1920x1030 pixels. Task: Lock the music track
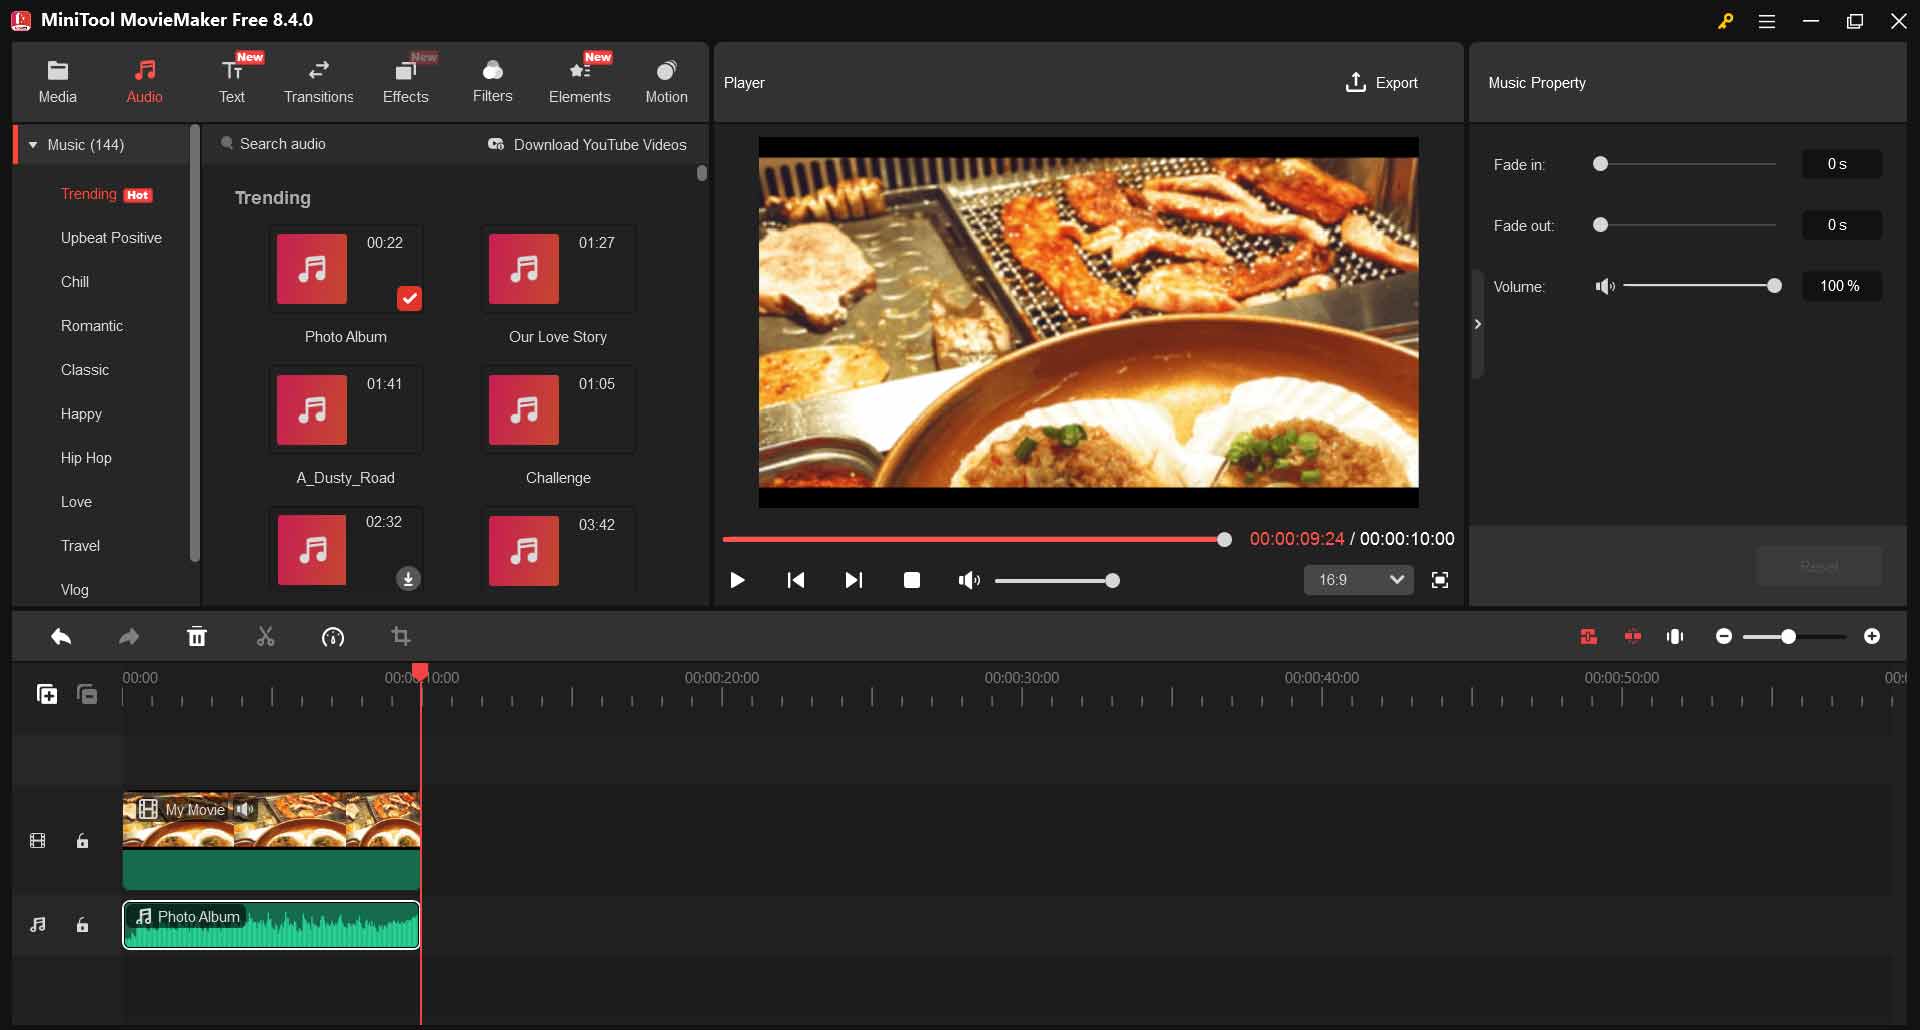click(x=83, y=925)
